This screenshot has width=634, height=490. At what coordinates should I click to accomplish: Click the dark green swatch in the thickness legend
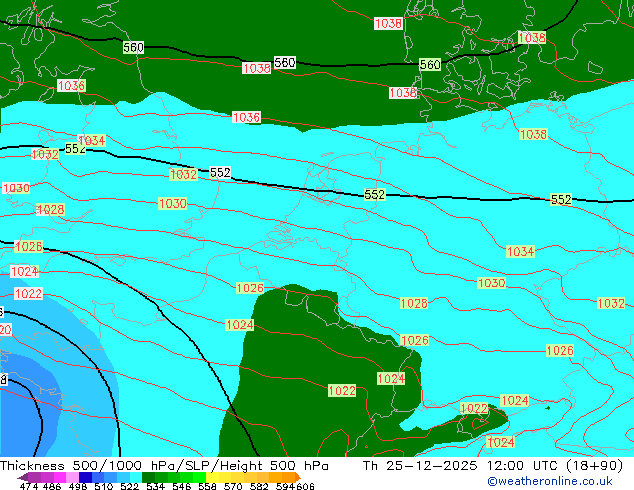tap(148, 477)
